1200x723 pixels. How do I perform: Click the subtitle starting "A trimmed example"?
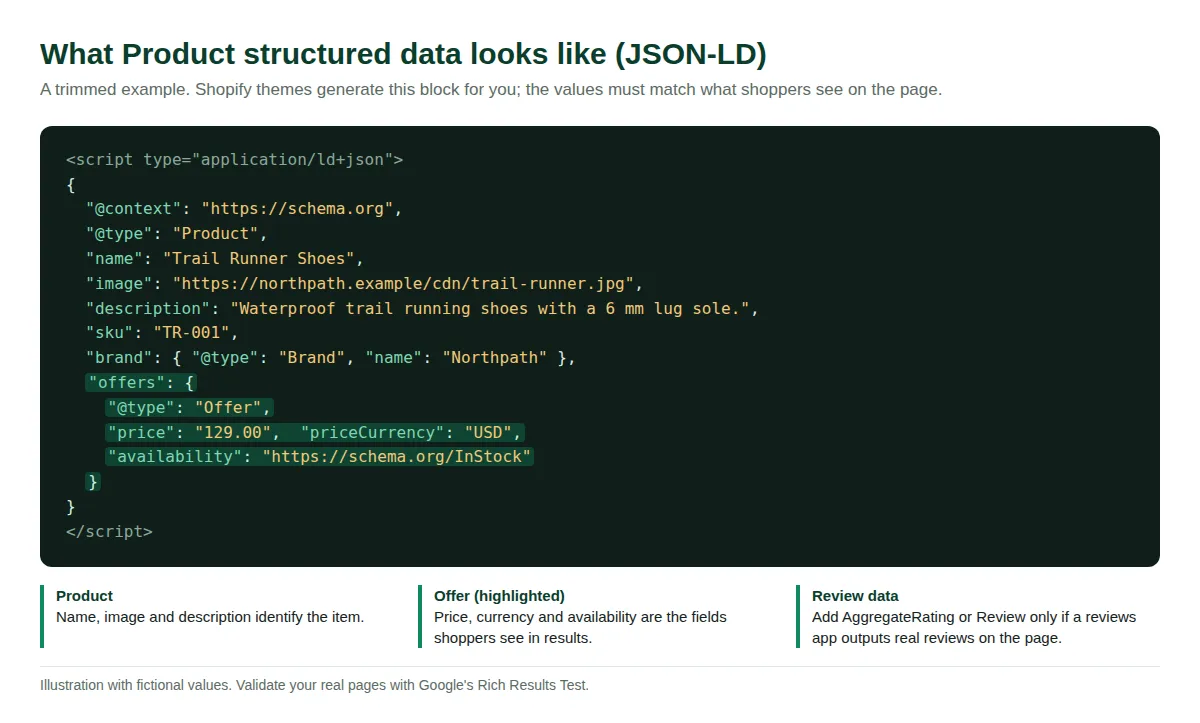[491, 90]
